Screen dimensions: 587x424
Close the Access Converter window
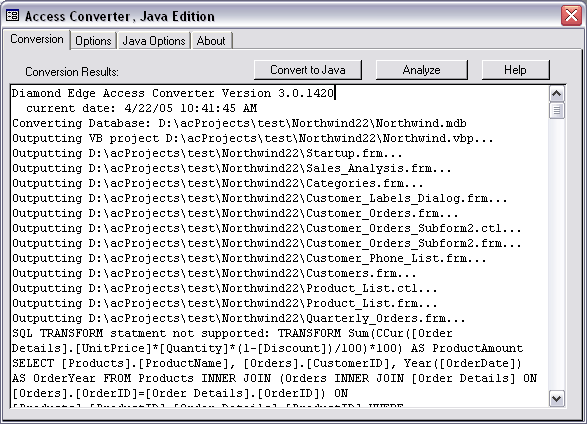point(571,15)
